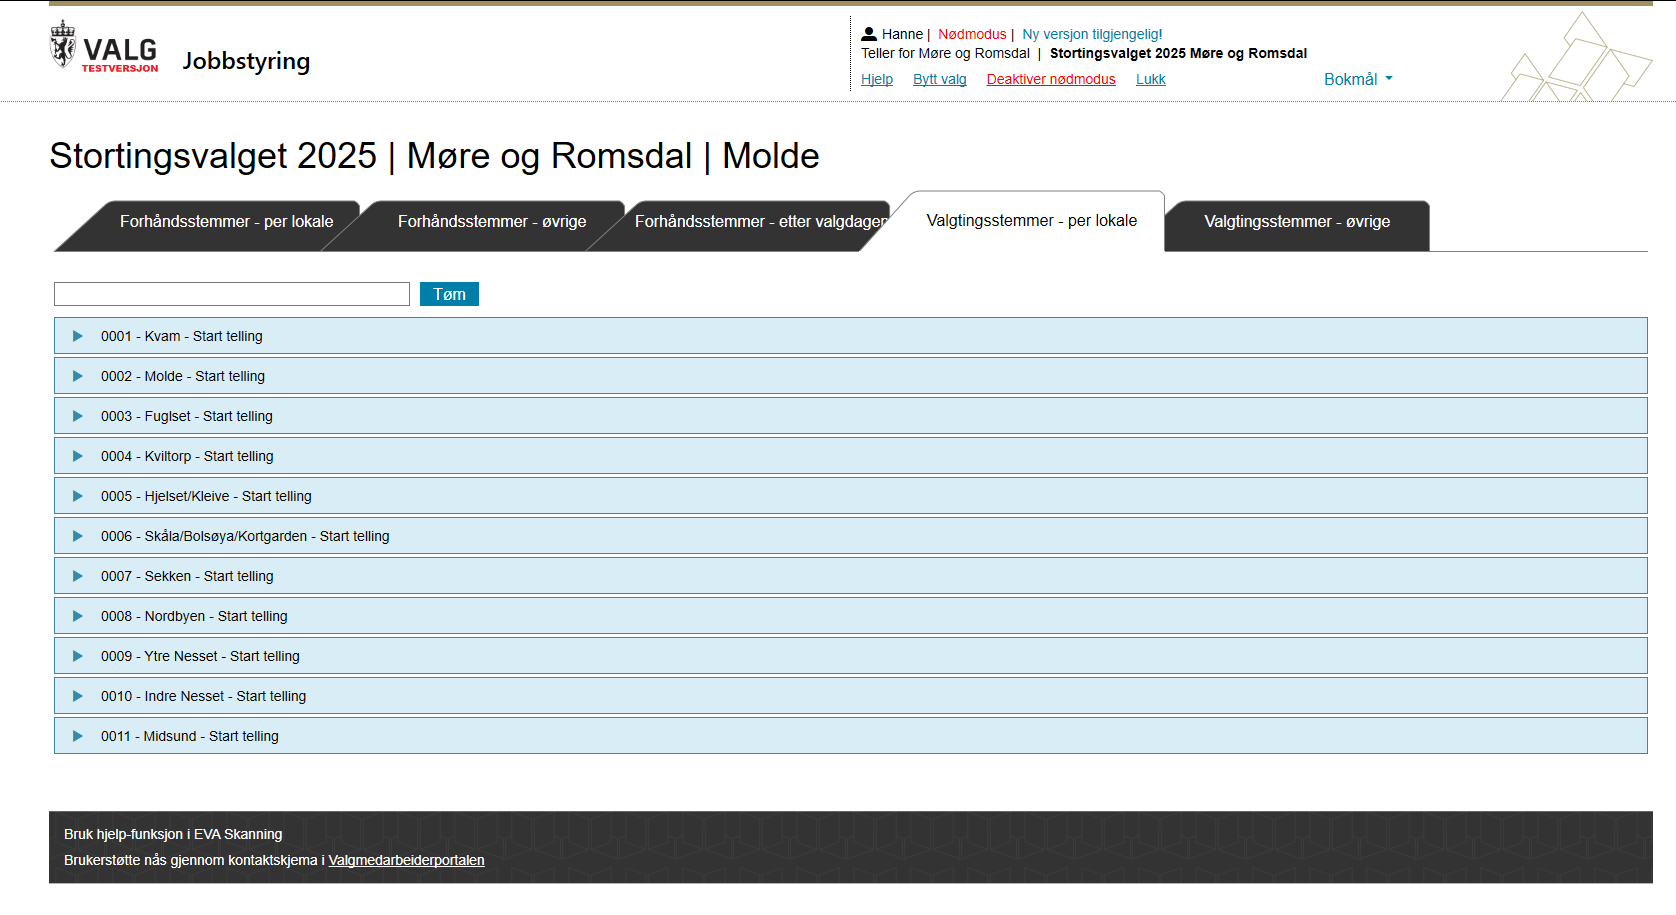
Task: Click the Lukk link
Action: (x=1150, y=79)
